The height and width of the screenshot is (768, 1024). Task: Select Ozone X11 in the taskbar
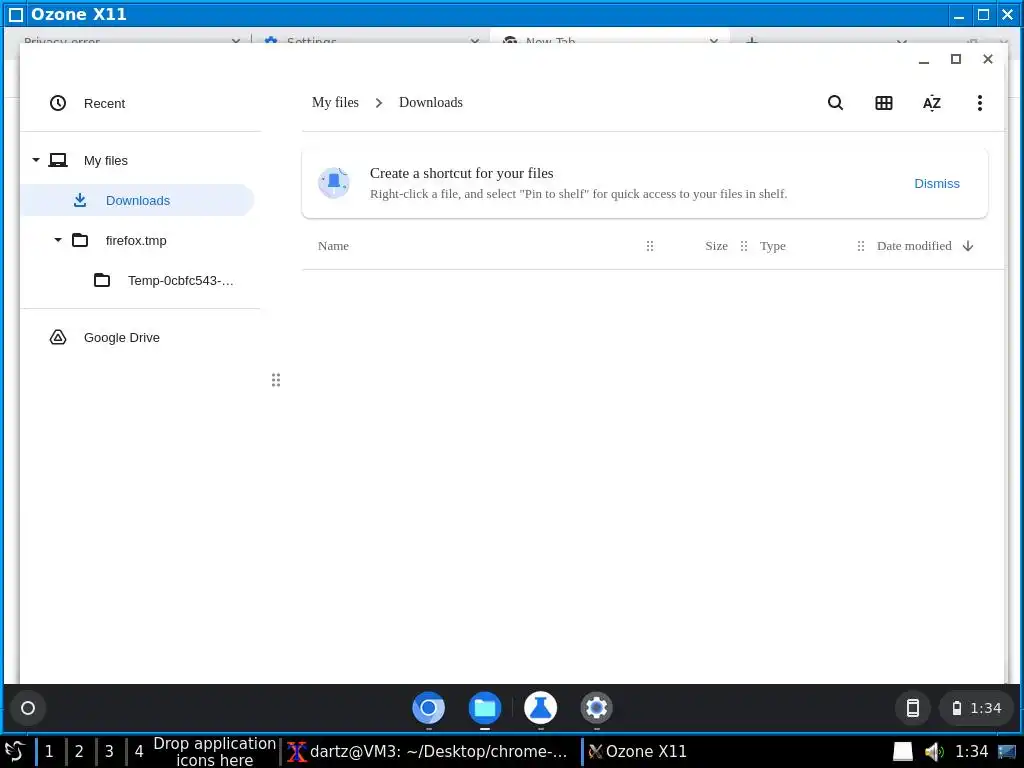click(637, 752)
